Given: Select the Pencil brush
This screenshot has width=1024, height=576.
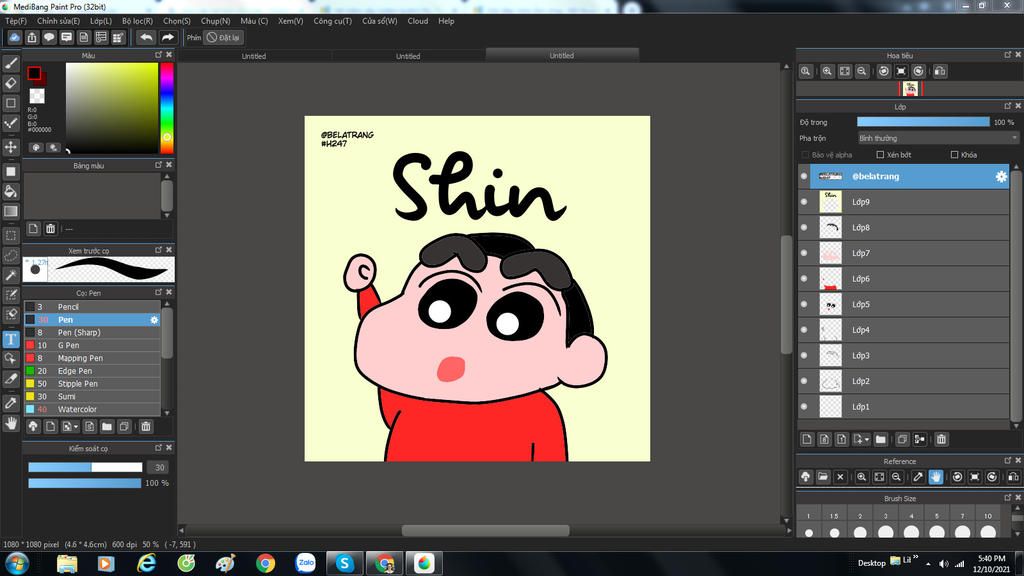Looking at the screenshot, I should coord(92,307).
